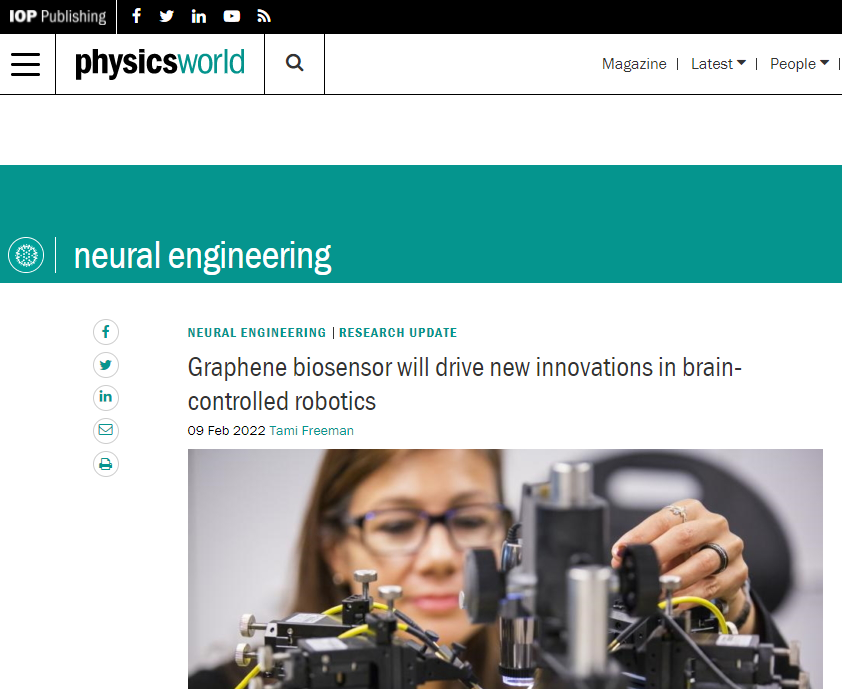This screenshot has height=689, width=842.
Task: Open the hamburger navigation menu
Action: pos(26,64)
